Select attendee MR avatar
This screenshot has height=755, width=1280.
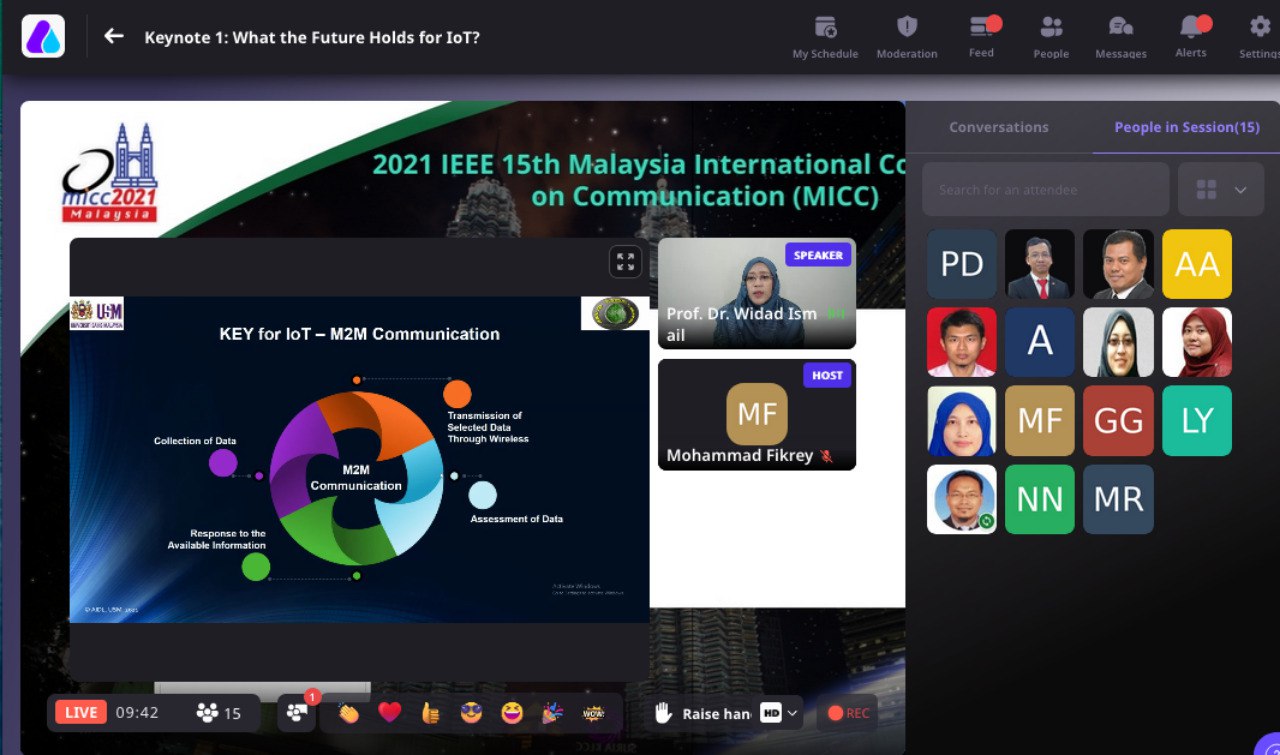[x=1118, y=499]
